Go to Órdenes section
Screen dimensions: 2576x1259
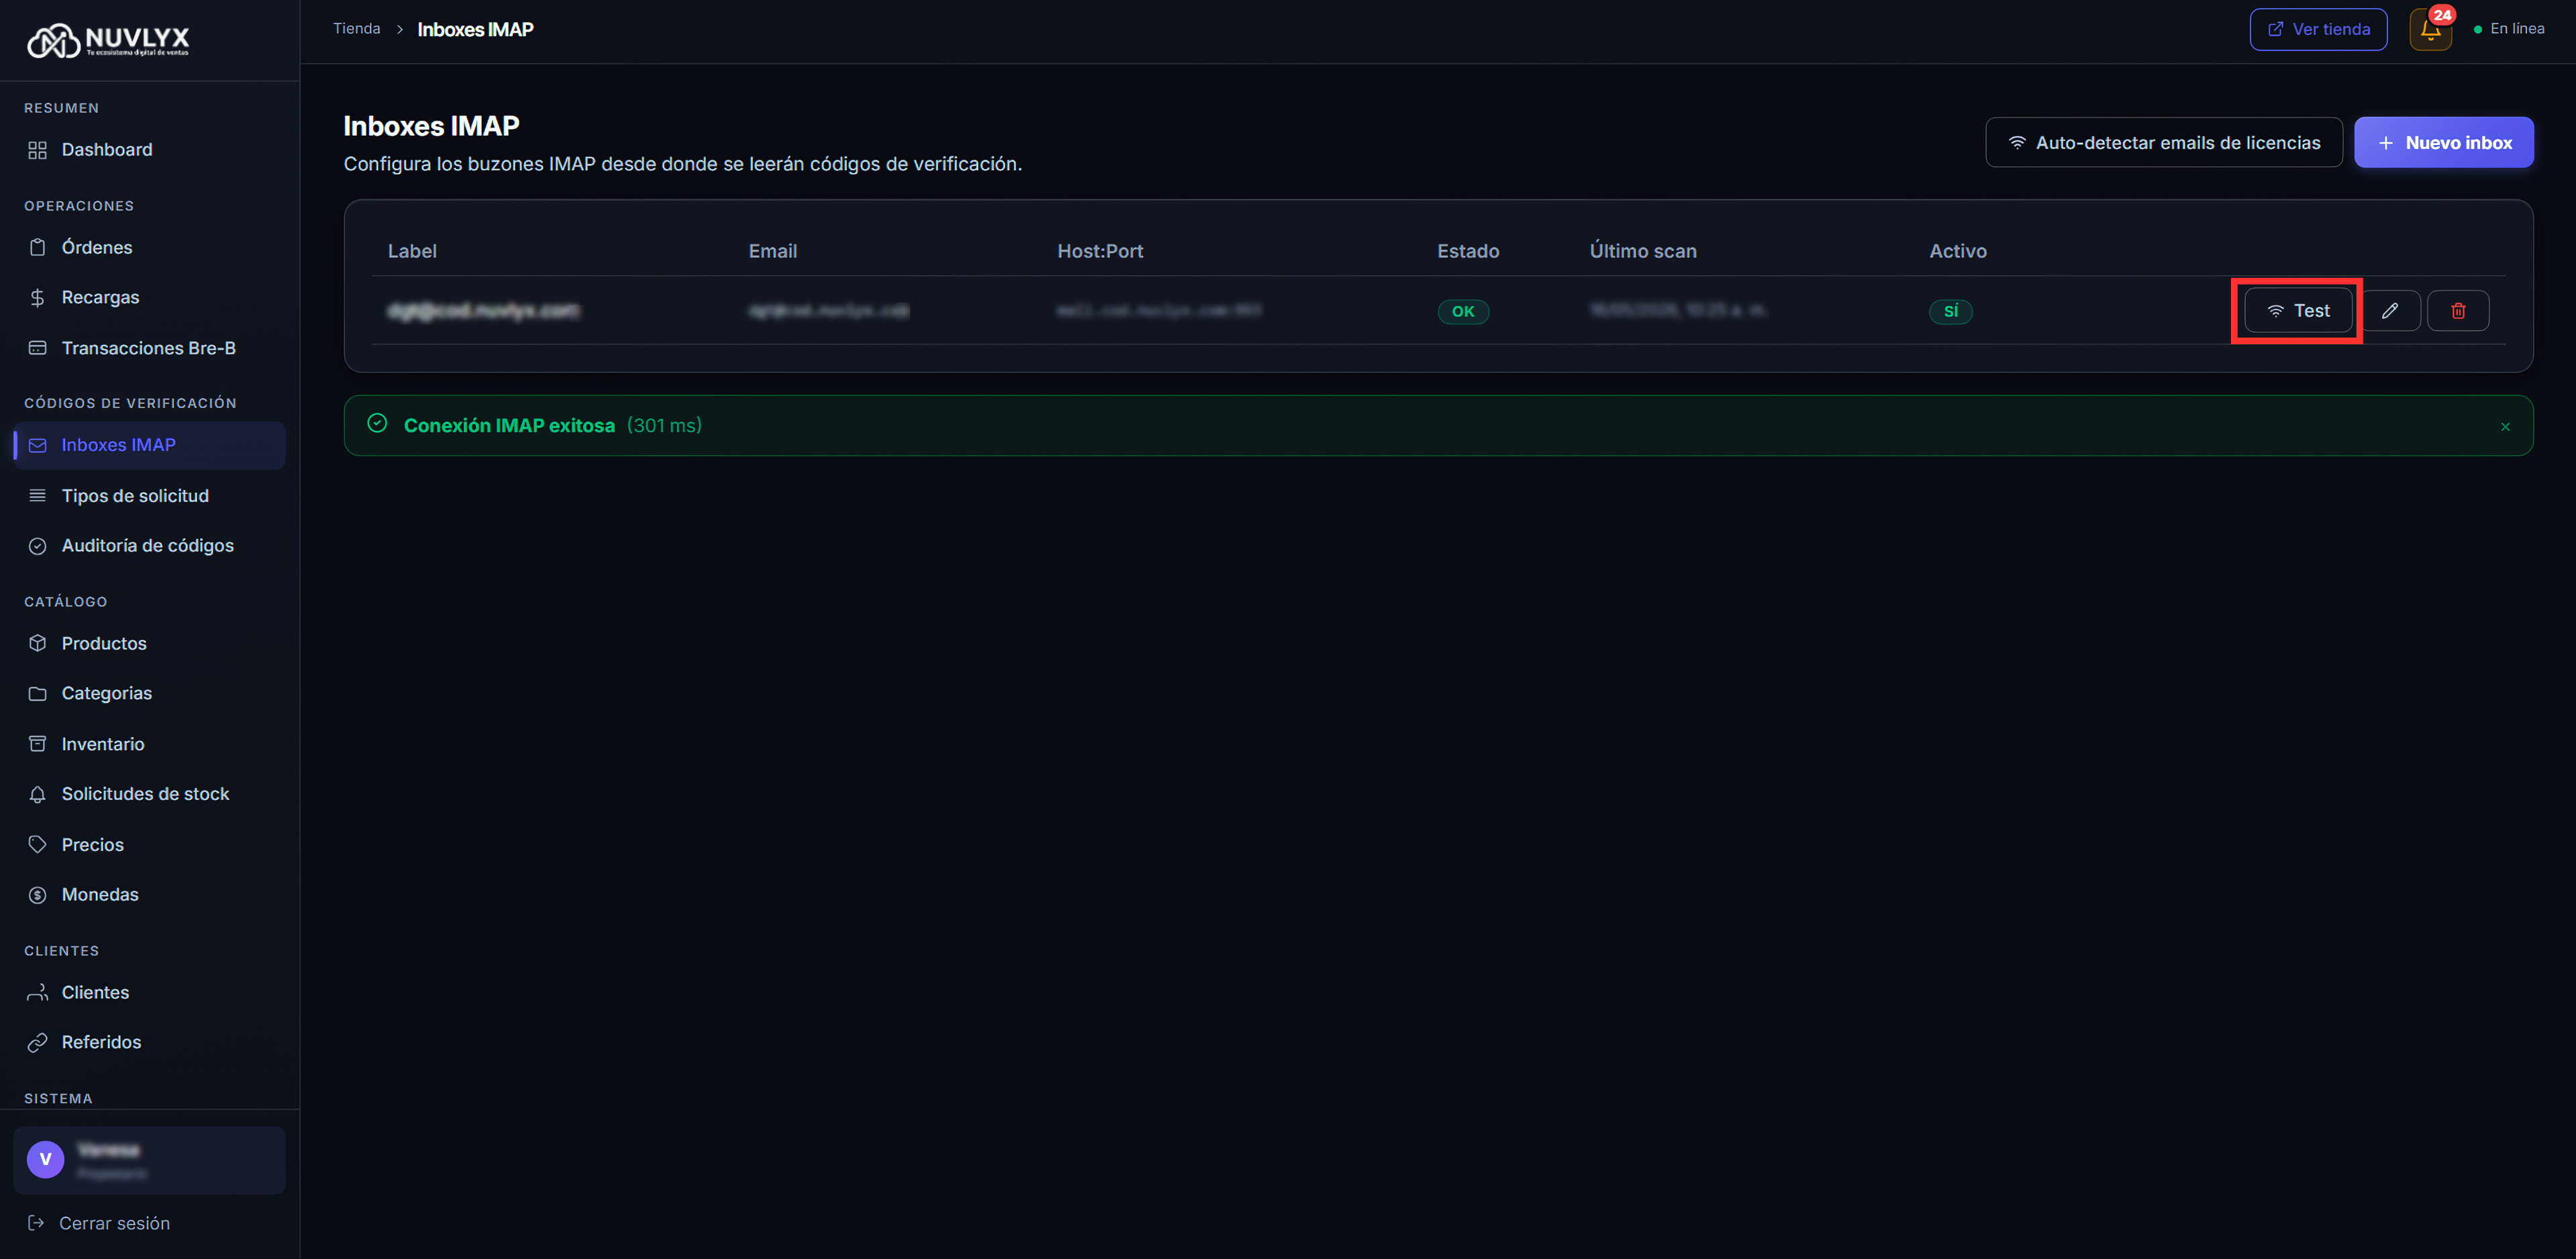point(149,248)
